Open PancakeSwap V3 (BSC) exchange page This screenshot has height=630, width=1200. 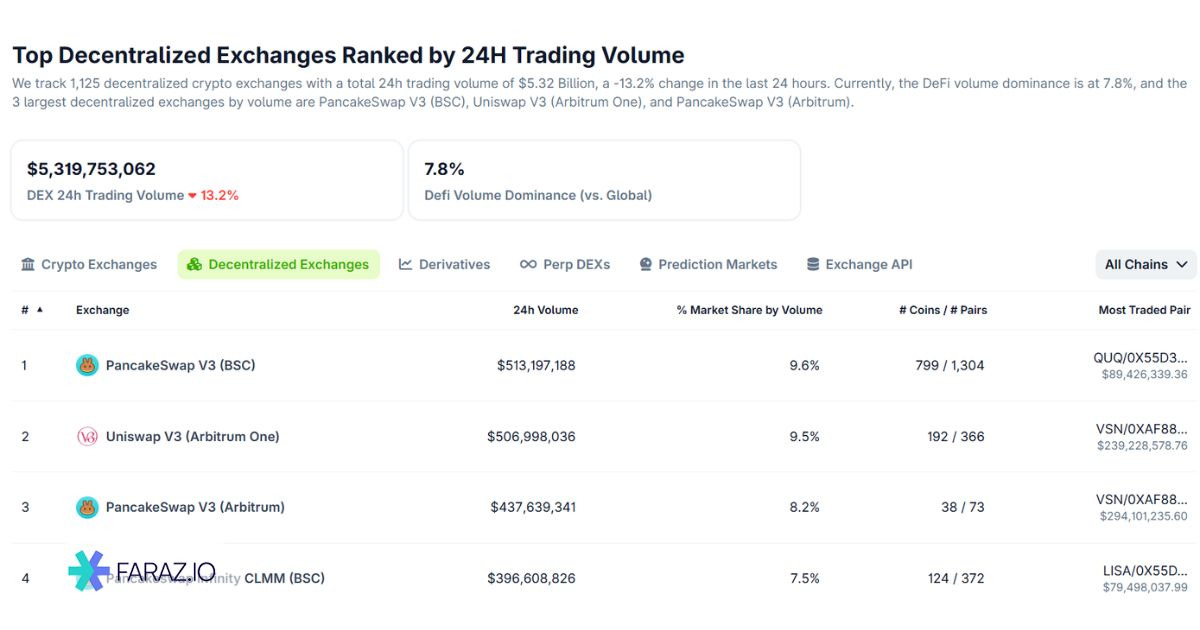pos(180,365)
